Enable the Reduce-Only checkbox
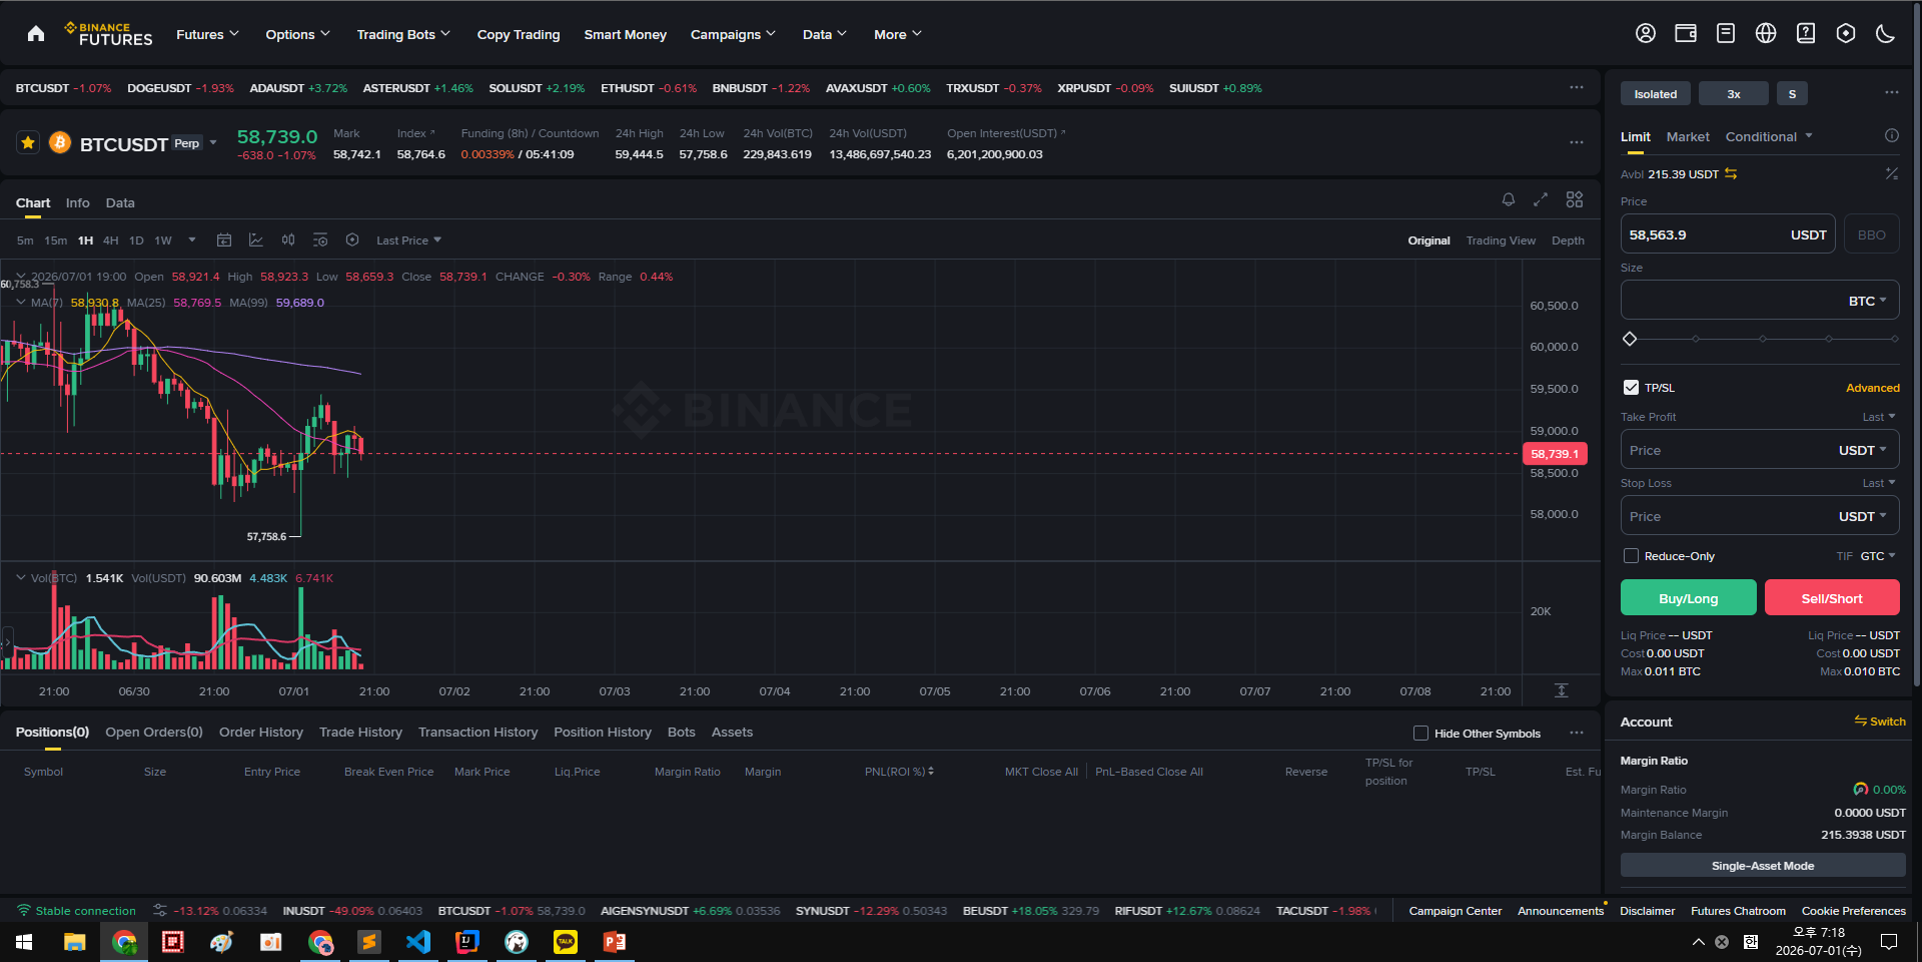Image resolution: width=1922 pixels, height=962 pixels. click(1631, 556)
